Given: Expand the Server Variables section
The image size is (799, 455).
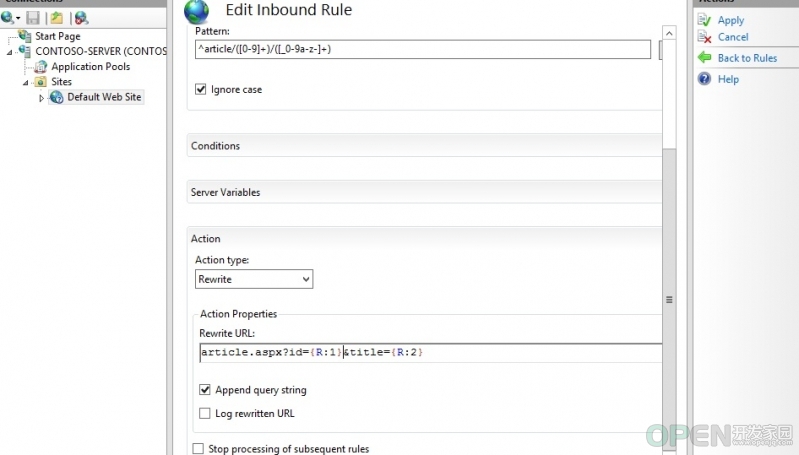Looking at the screenshot, I should [x=424, y=192].
